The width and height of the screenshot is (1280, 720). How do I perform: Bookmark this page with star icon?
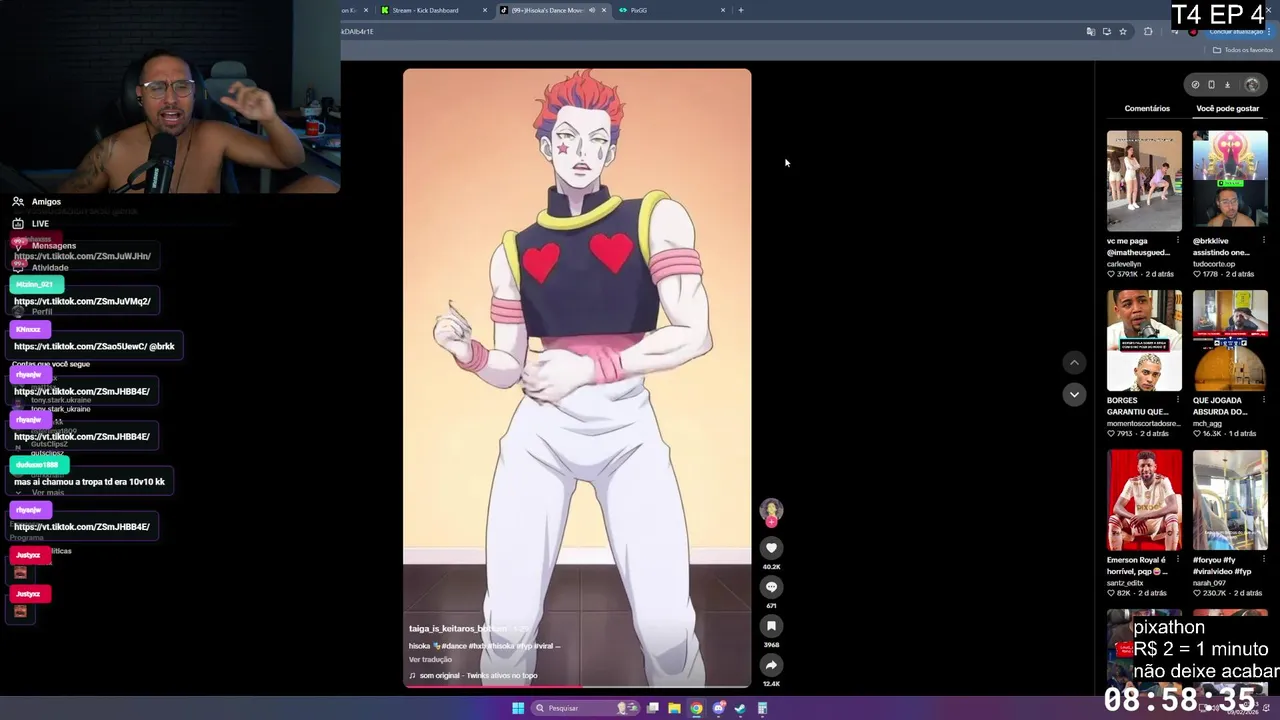[1123, 32]
